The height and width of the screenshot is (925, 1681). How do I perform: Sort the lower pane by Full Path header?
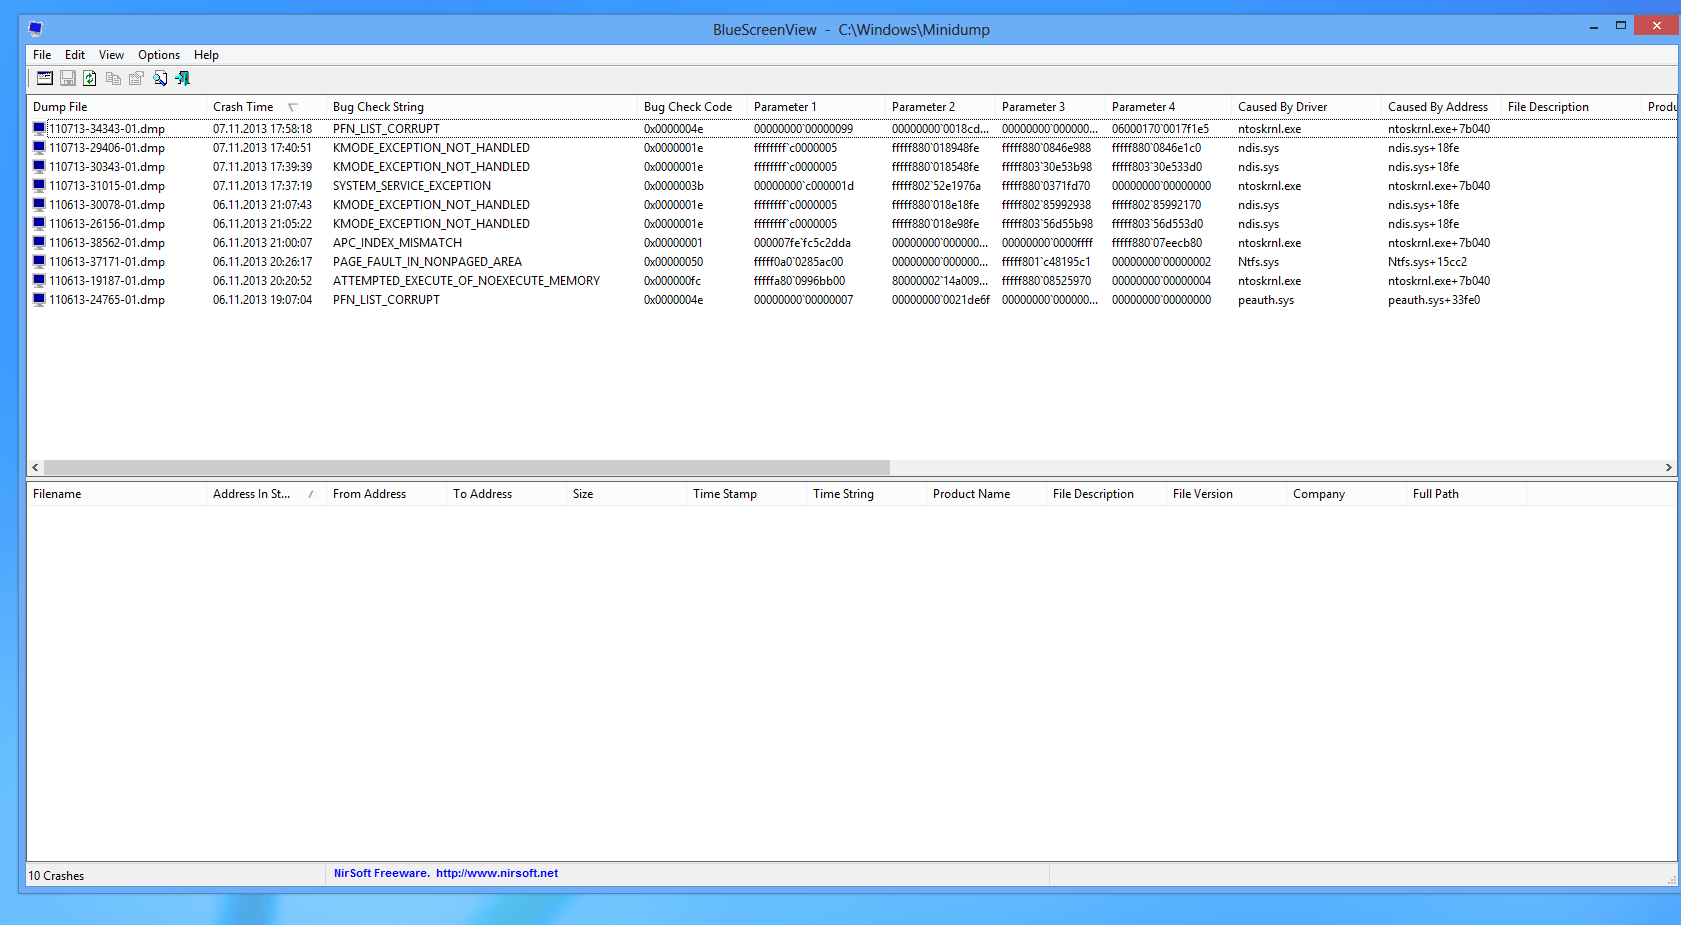click(x=1467, y=494)
